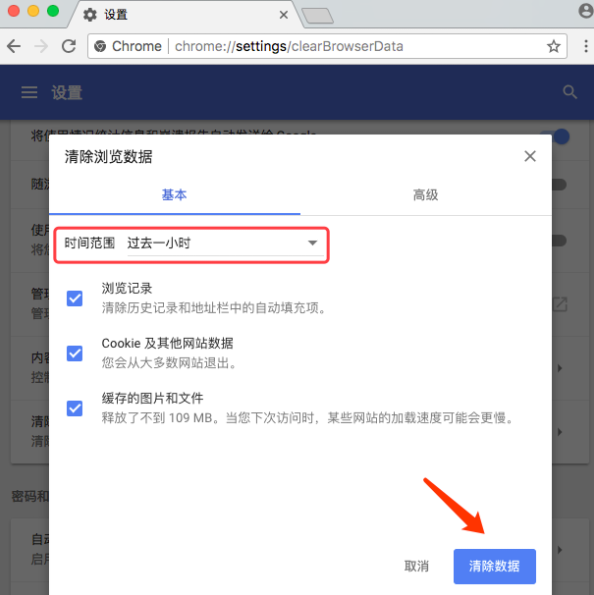Click the 浏览记录 label text
This screenshot has width=594, height=595.
(127, 288)
